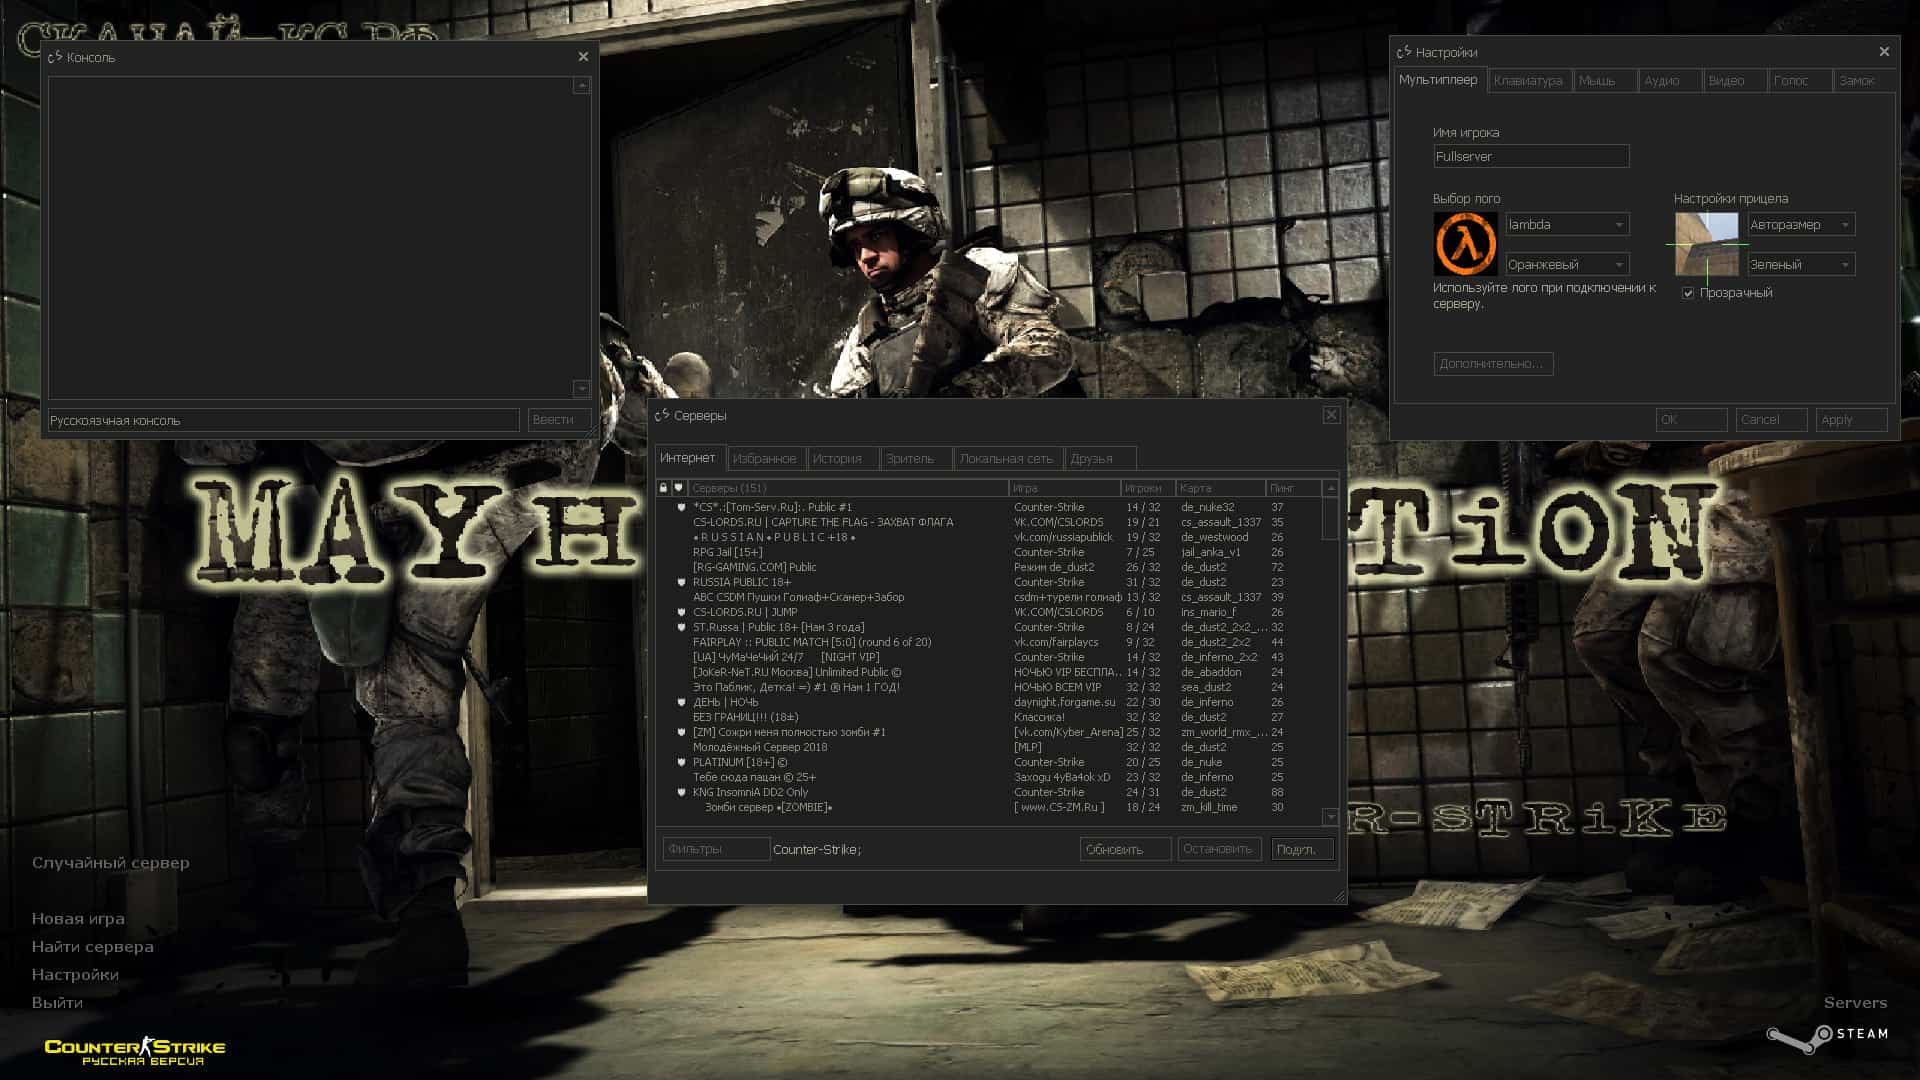Viewport: 1920px width, 1080px height.
Task: Open Случайный сервер from main menu
Action: pos(111,863)
